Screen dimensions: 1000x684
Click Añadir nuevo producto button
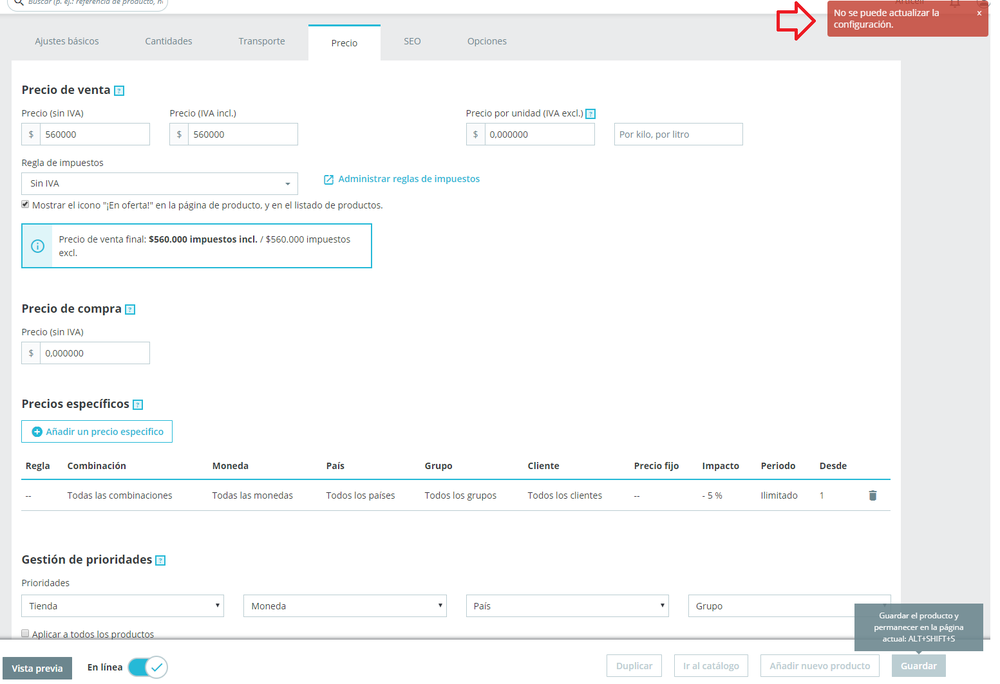point(820,666)
